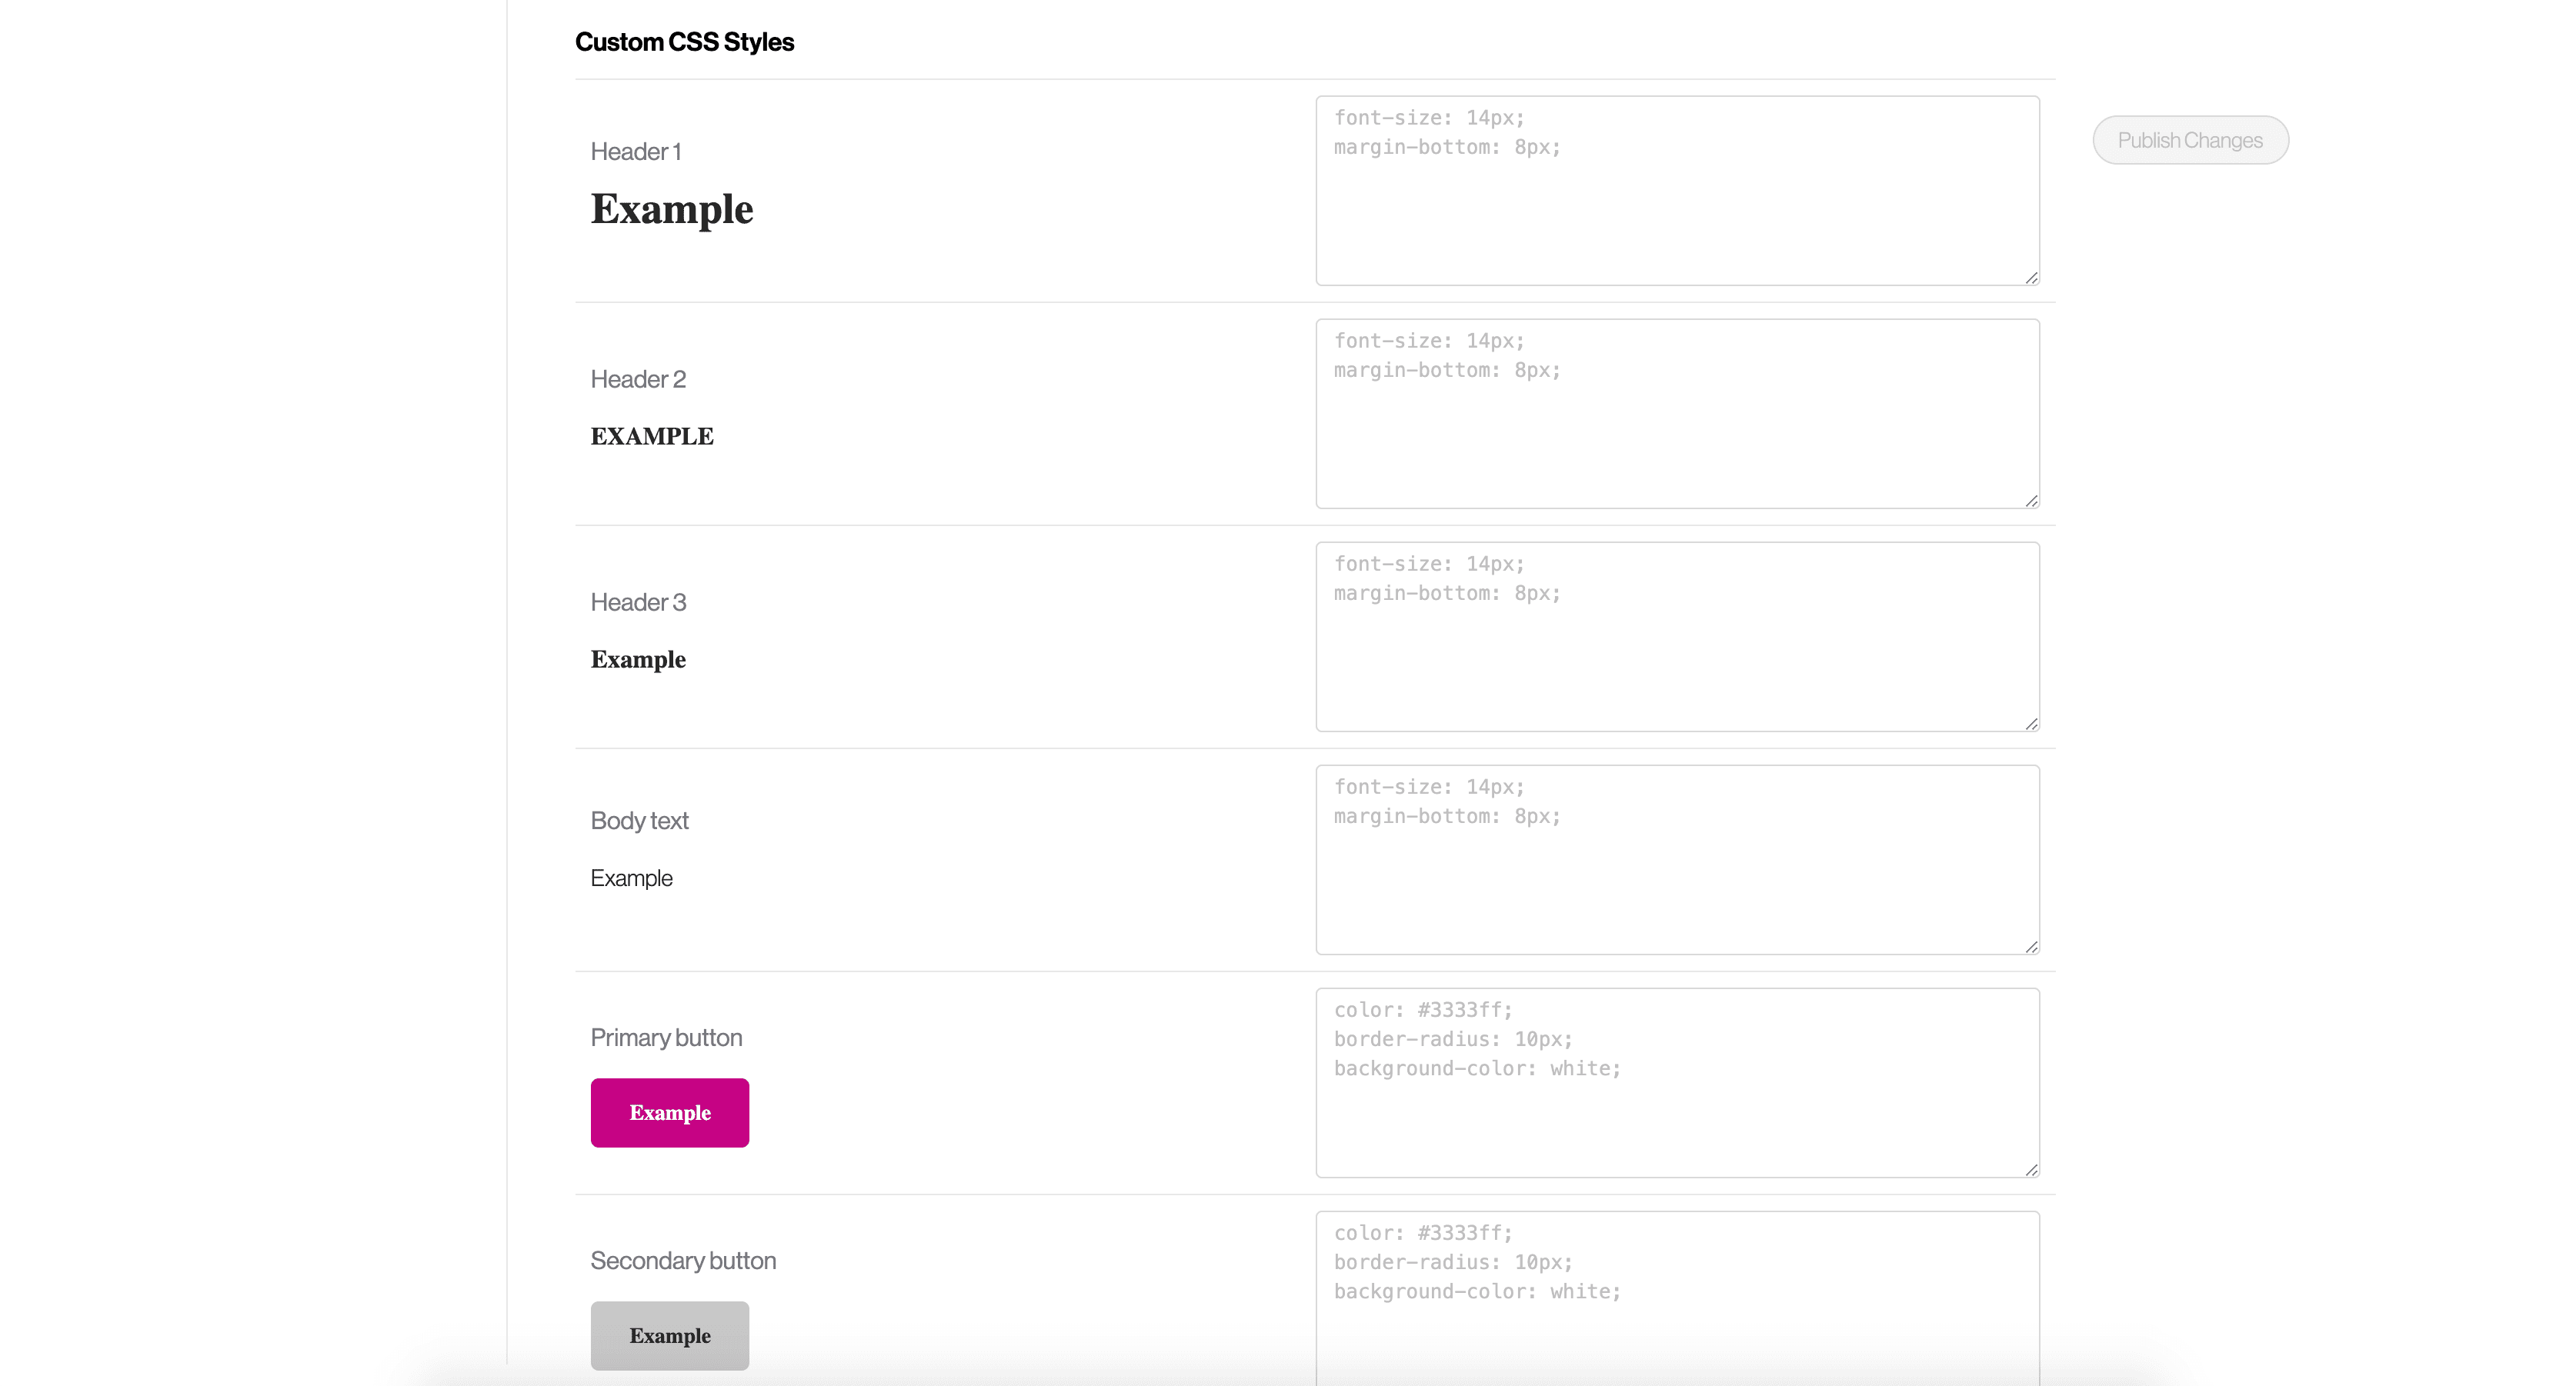Grab the Primary button textarea resize handle

coord(2031,1170)
